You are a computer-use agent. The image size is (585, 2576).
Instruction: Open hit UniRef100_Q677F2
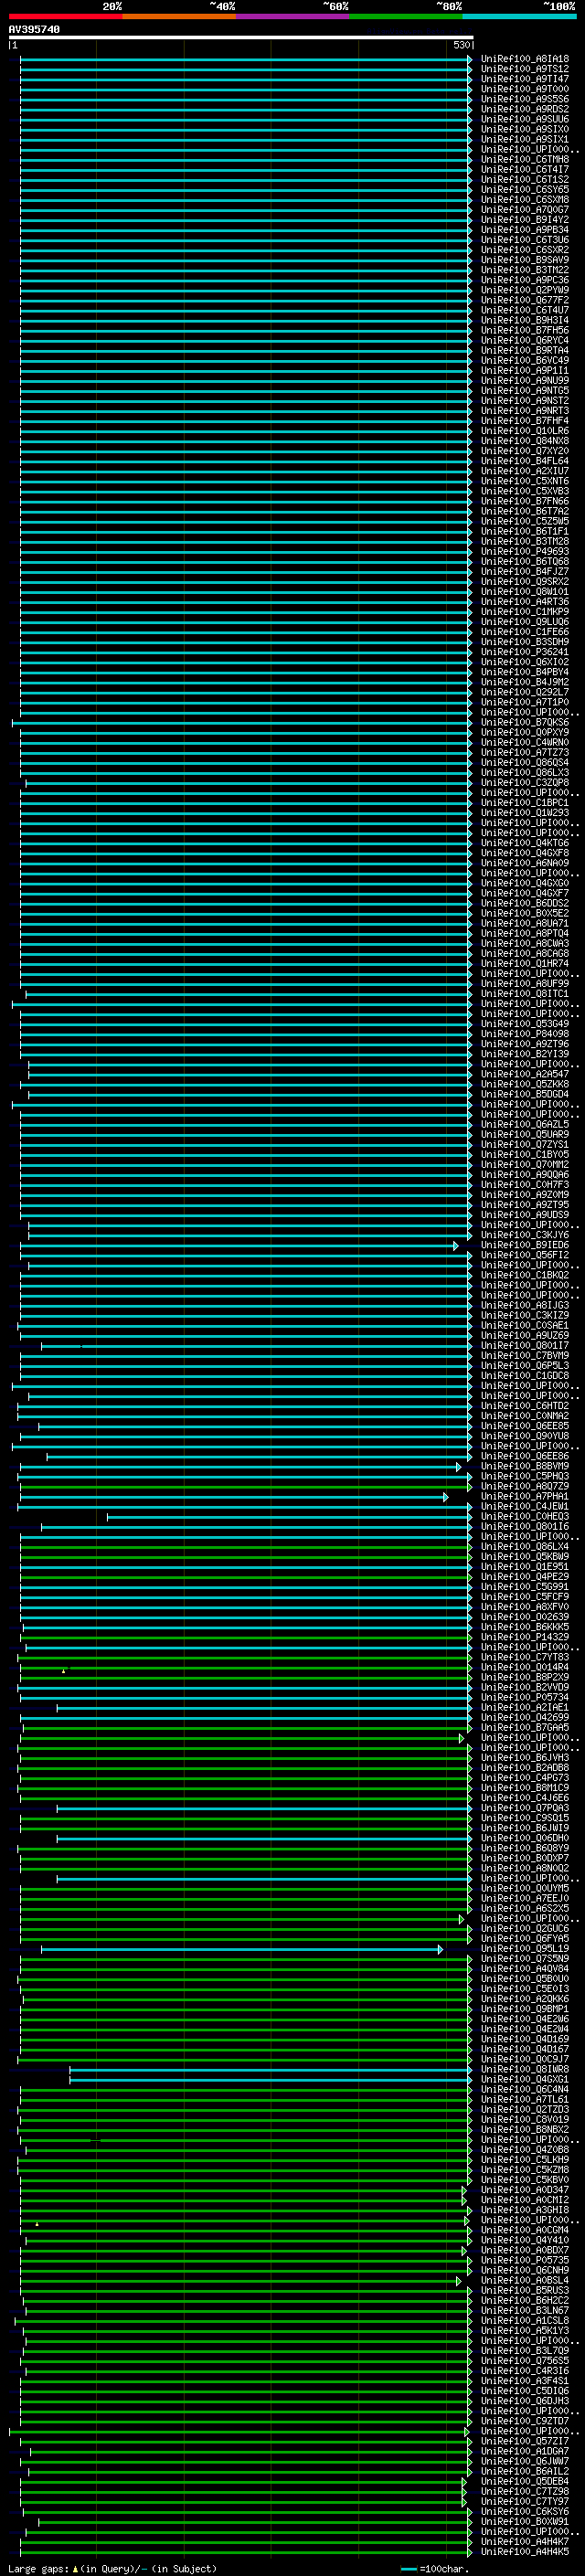coord(525,300)
